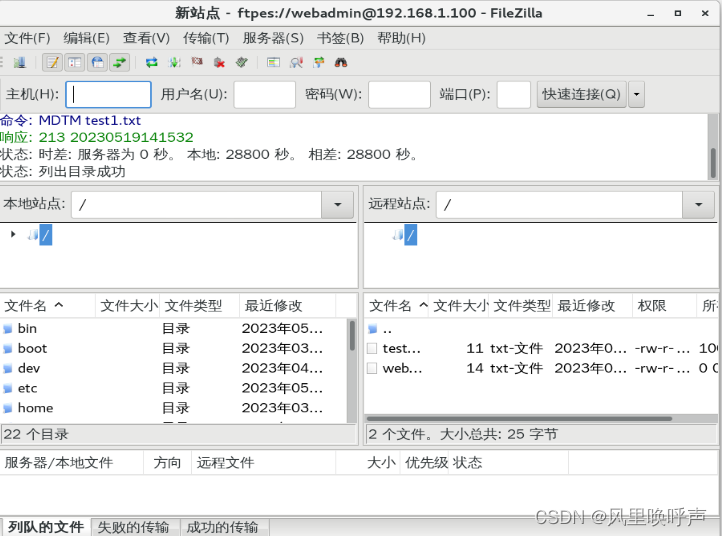Click 服务器/本地文件 queue column header
Viewport: 722px width, 536px height.
tap(72, 462)
